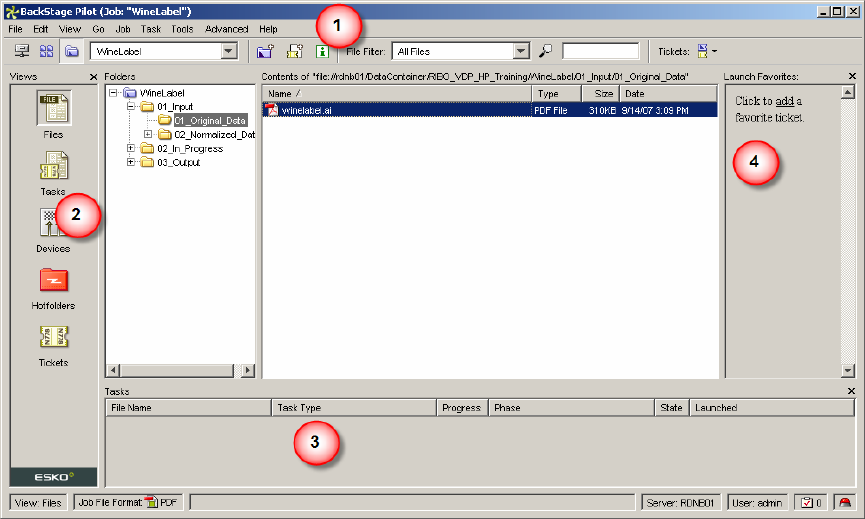Collapse the 01_Input folder node

131,106
